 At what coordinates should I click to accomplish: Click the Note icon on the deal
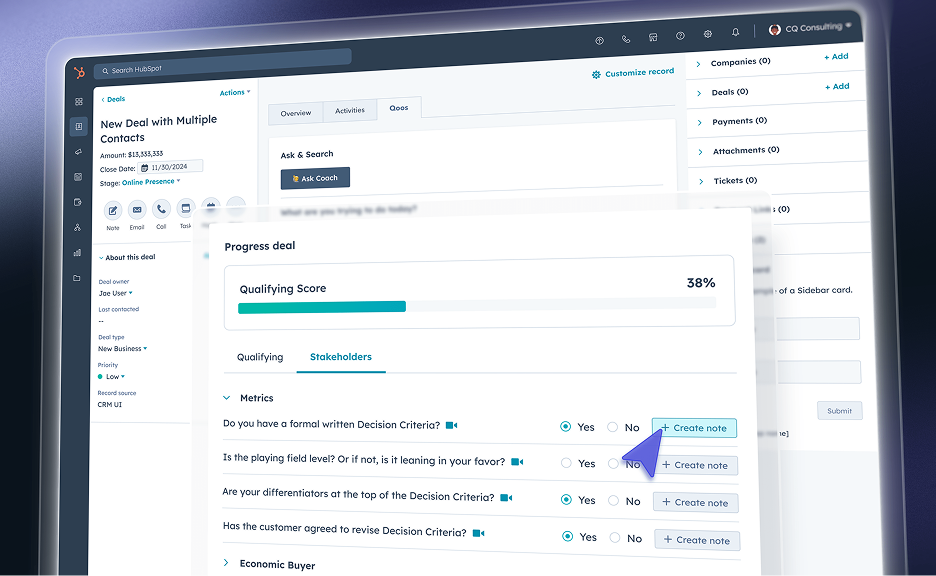(x=113, y=211)
